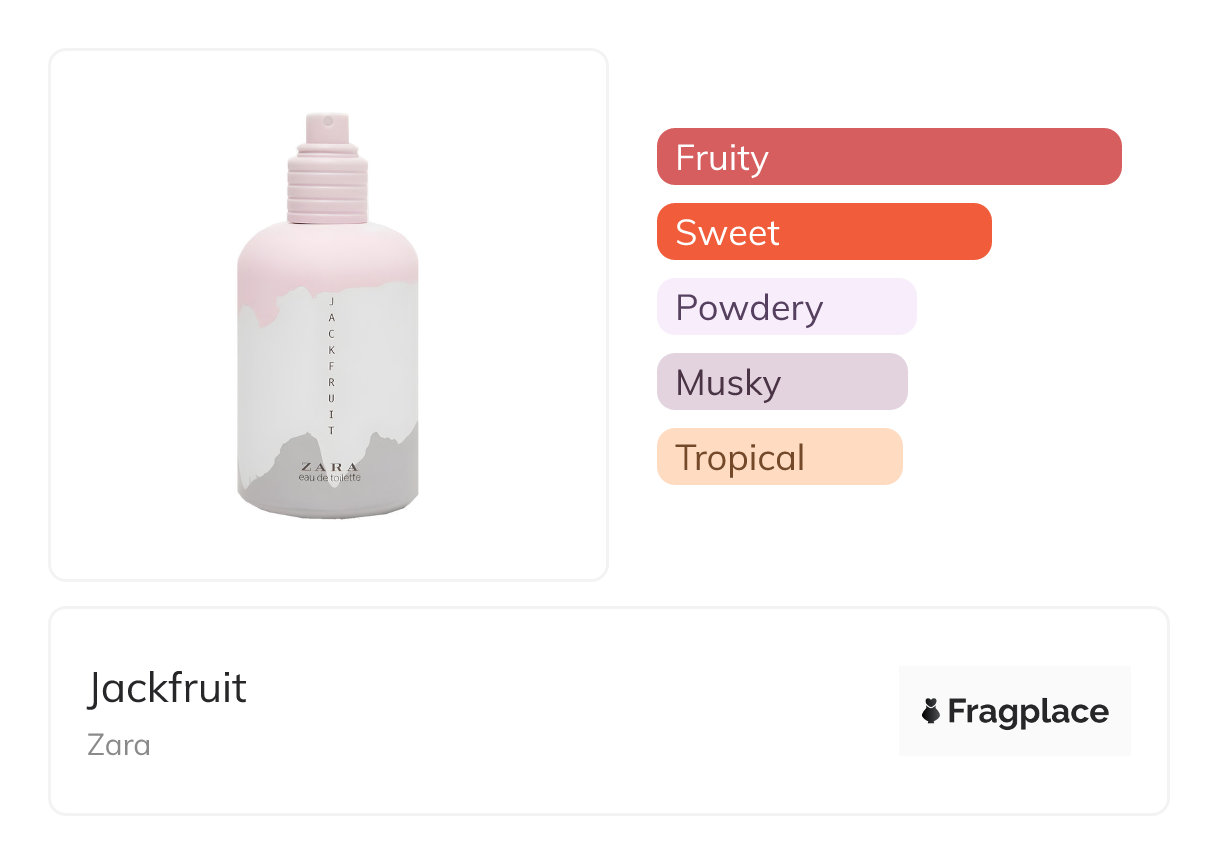Click the Zara brand name below the title
Image resolution: width=1218 pixels, height=864 pixels.
[x=119, y=745]
